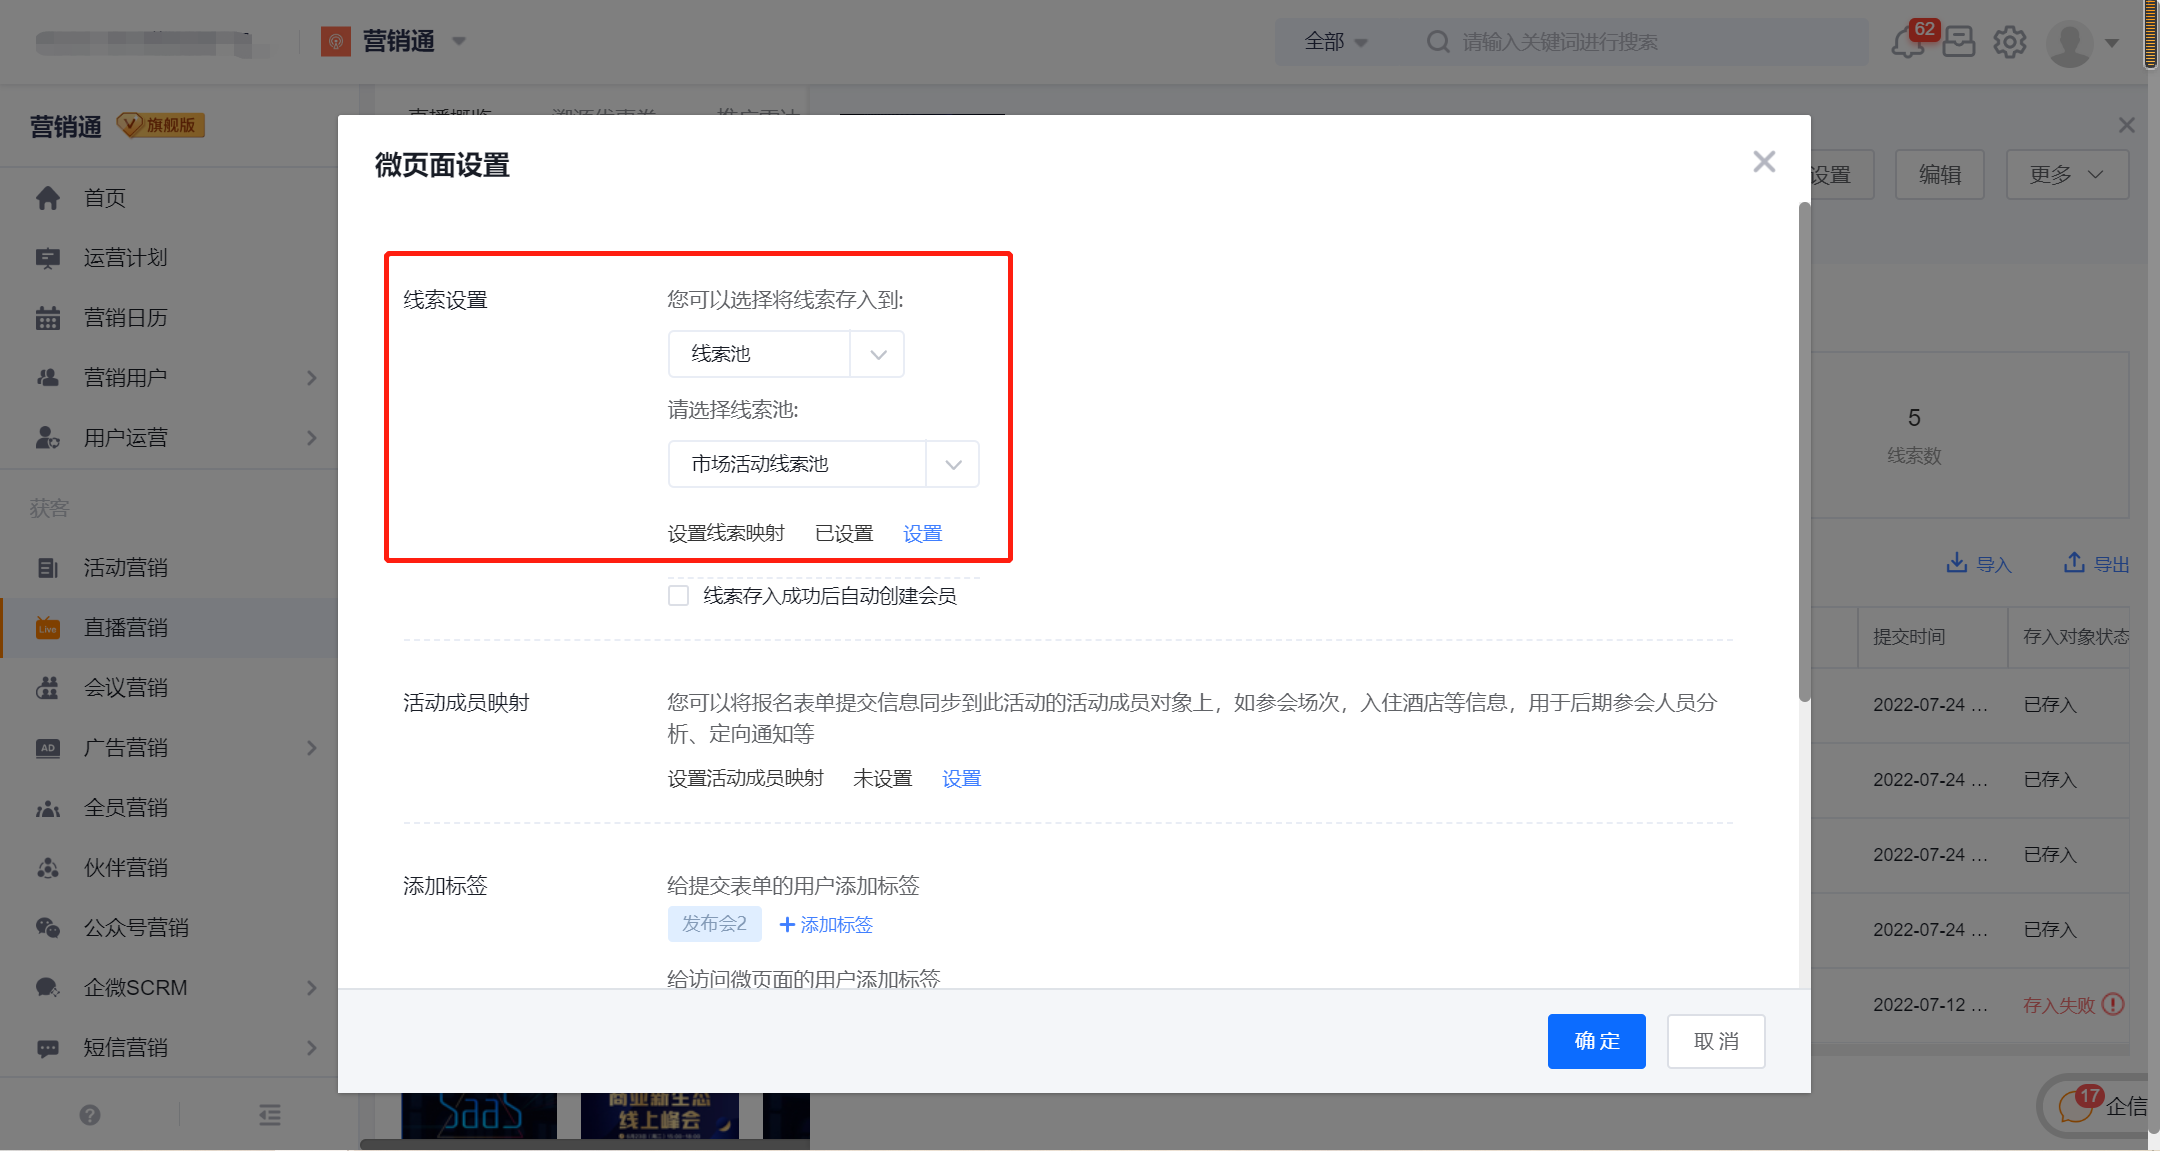
Task: Click the 营销用户 sidebar icon
Action: (48, 378)
